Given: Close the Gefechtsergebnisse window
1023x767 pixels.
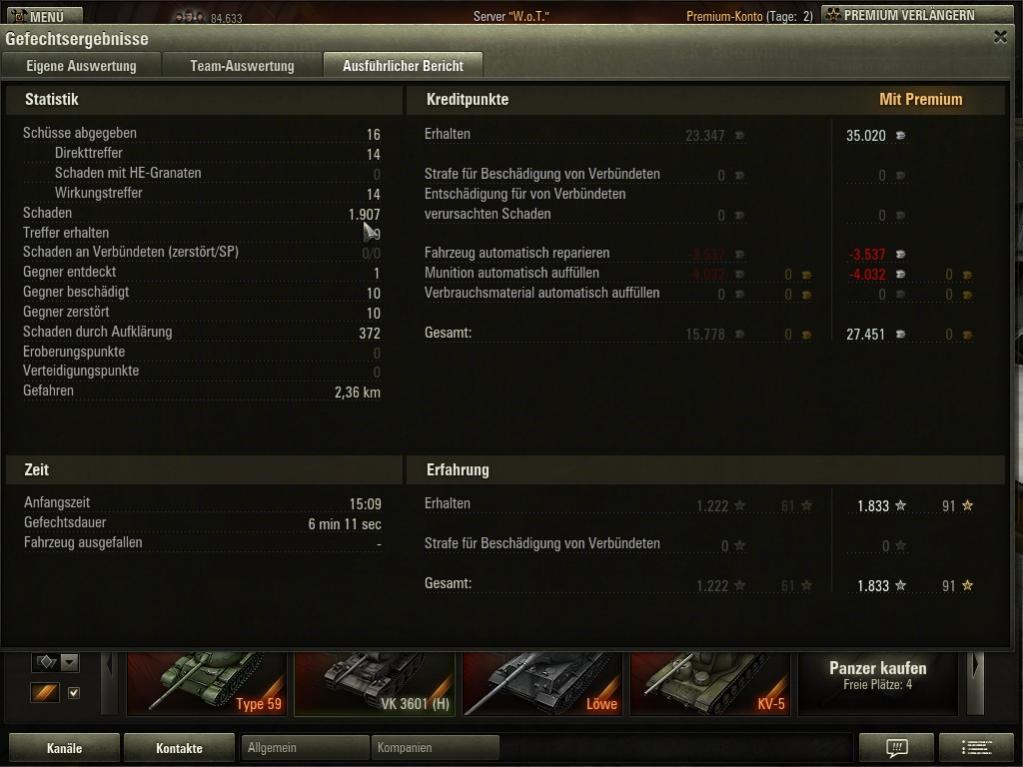Looking at the screenshot, I should 1000,37.
